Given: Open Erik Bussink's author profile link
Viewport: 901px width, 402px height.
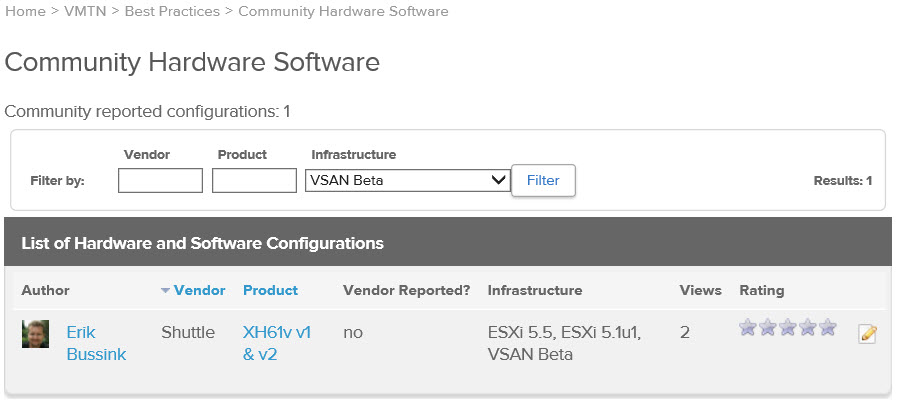Looking at the screenshot, I should pos(96,343).
